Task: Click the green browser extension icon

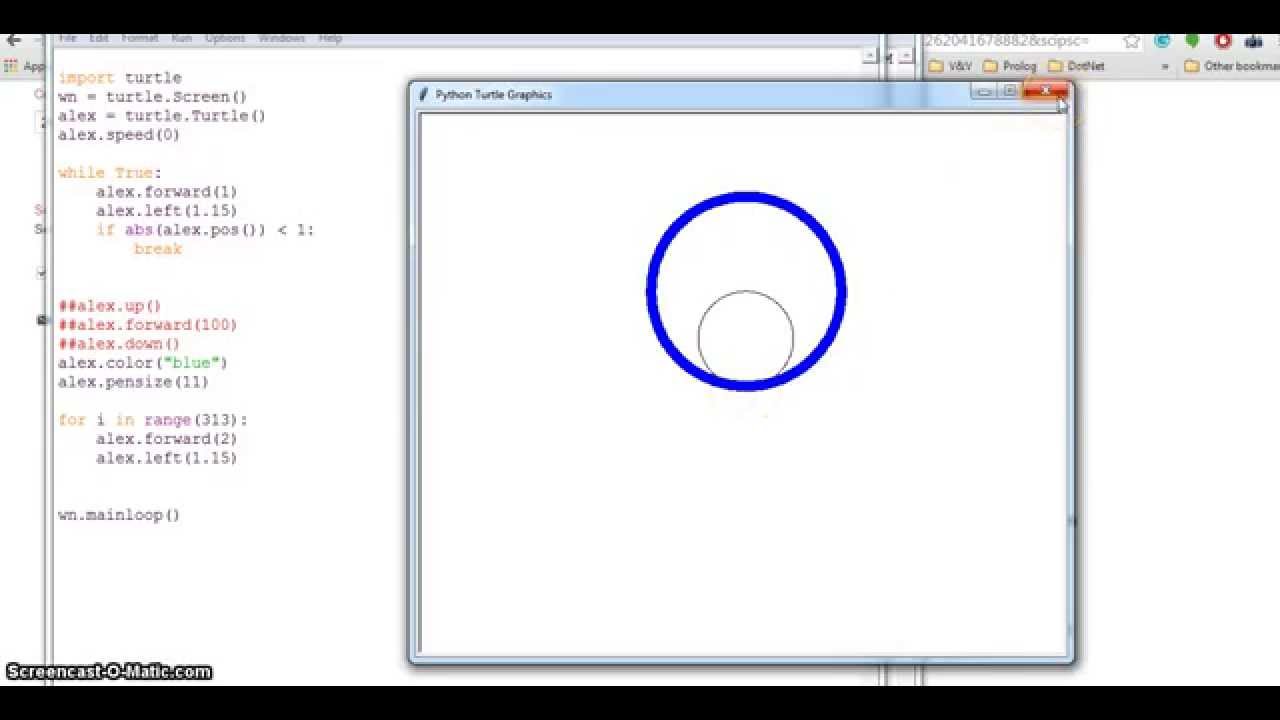Action: point(1192,41)
